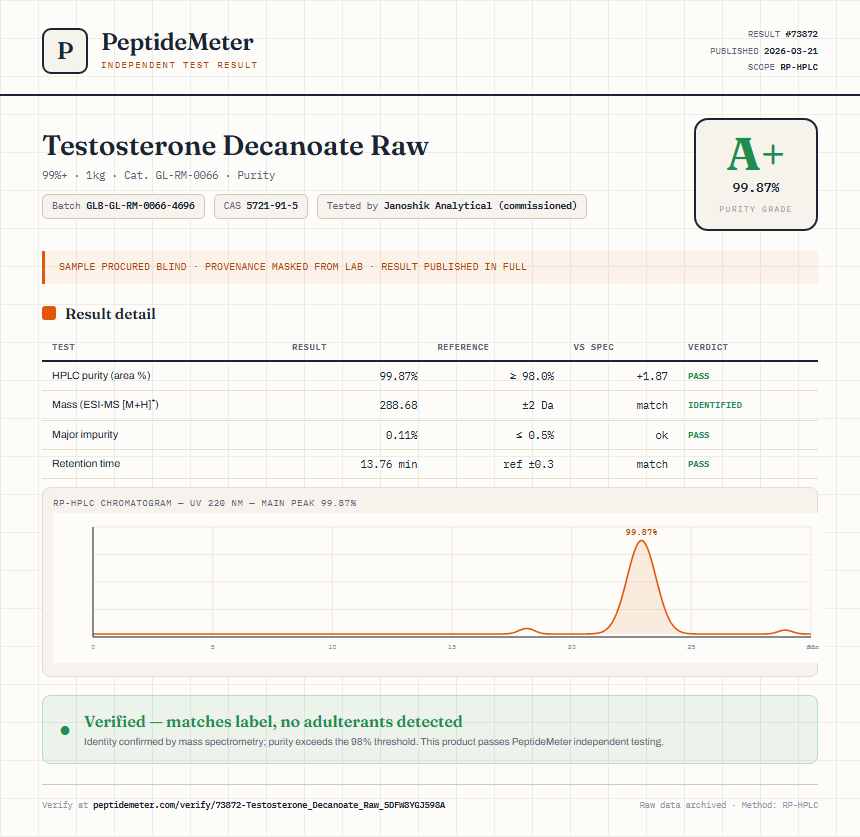Image resolution: width=860 pixels, height=837 pixels.
Task: Click the 99.87% main peak label on chromatogram
Action: coord(641,532)
